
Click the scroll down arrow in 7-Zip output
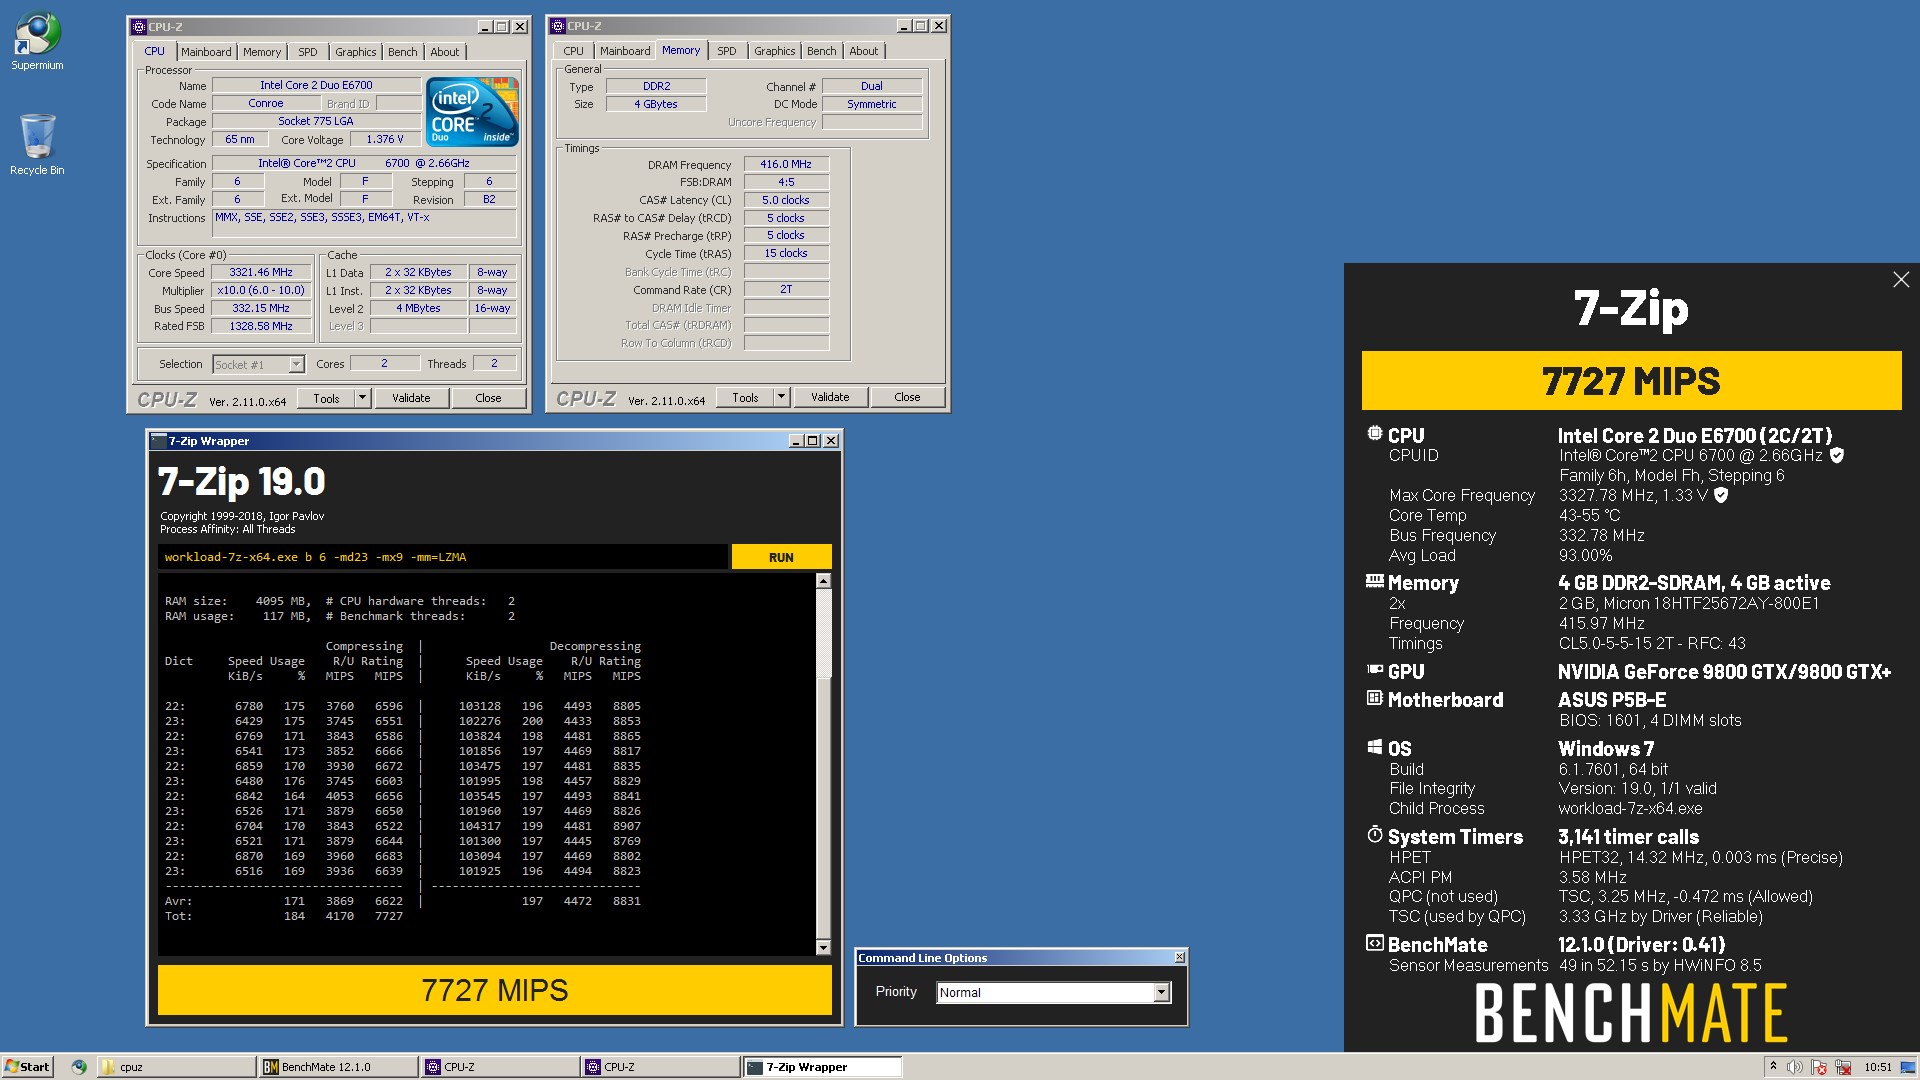tap(823, 947)
